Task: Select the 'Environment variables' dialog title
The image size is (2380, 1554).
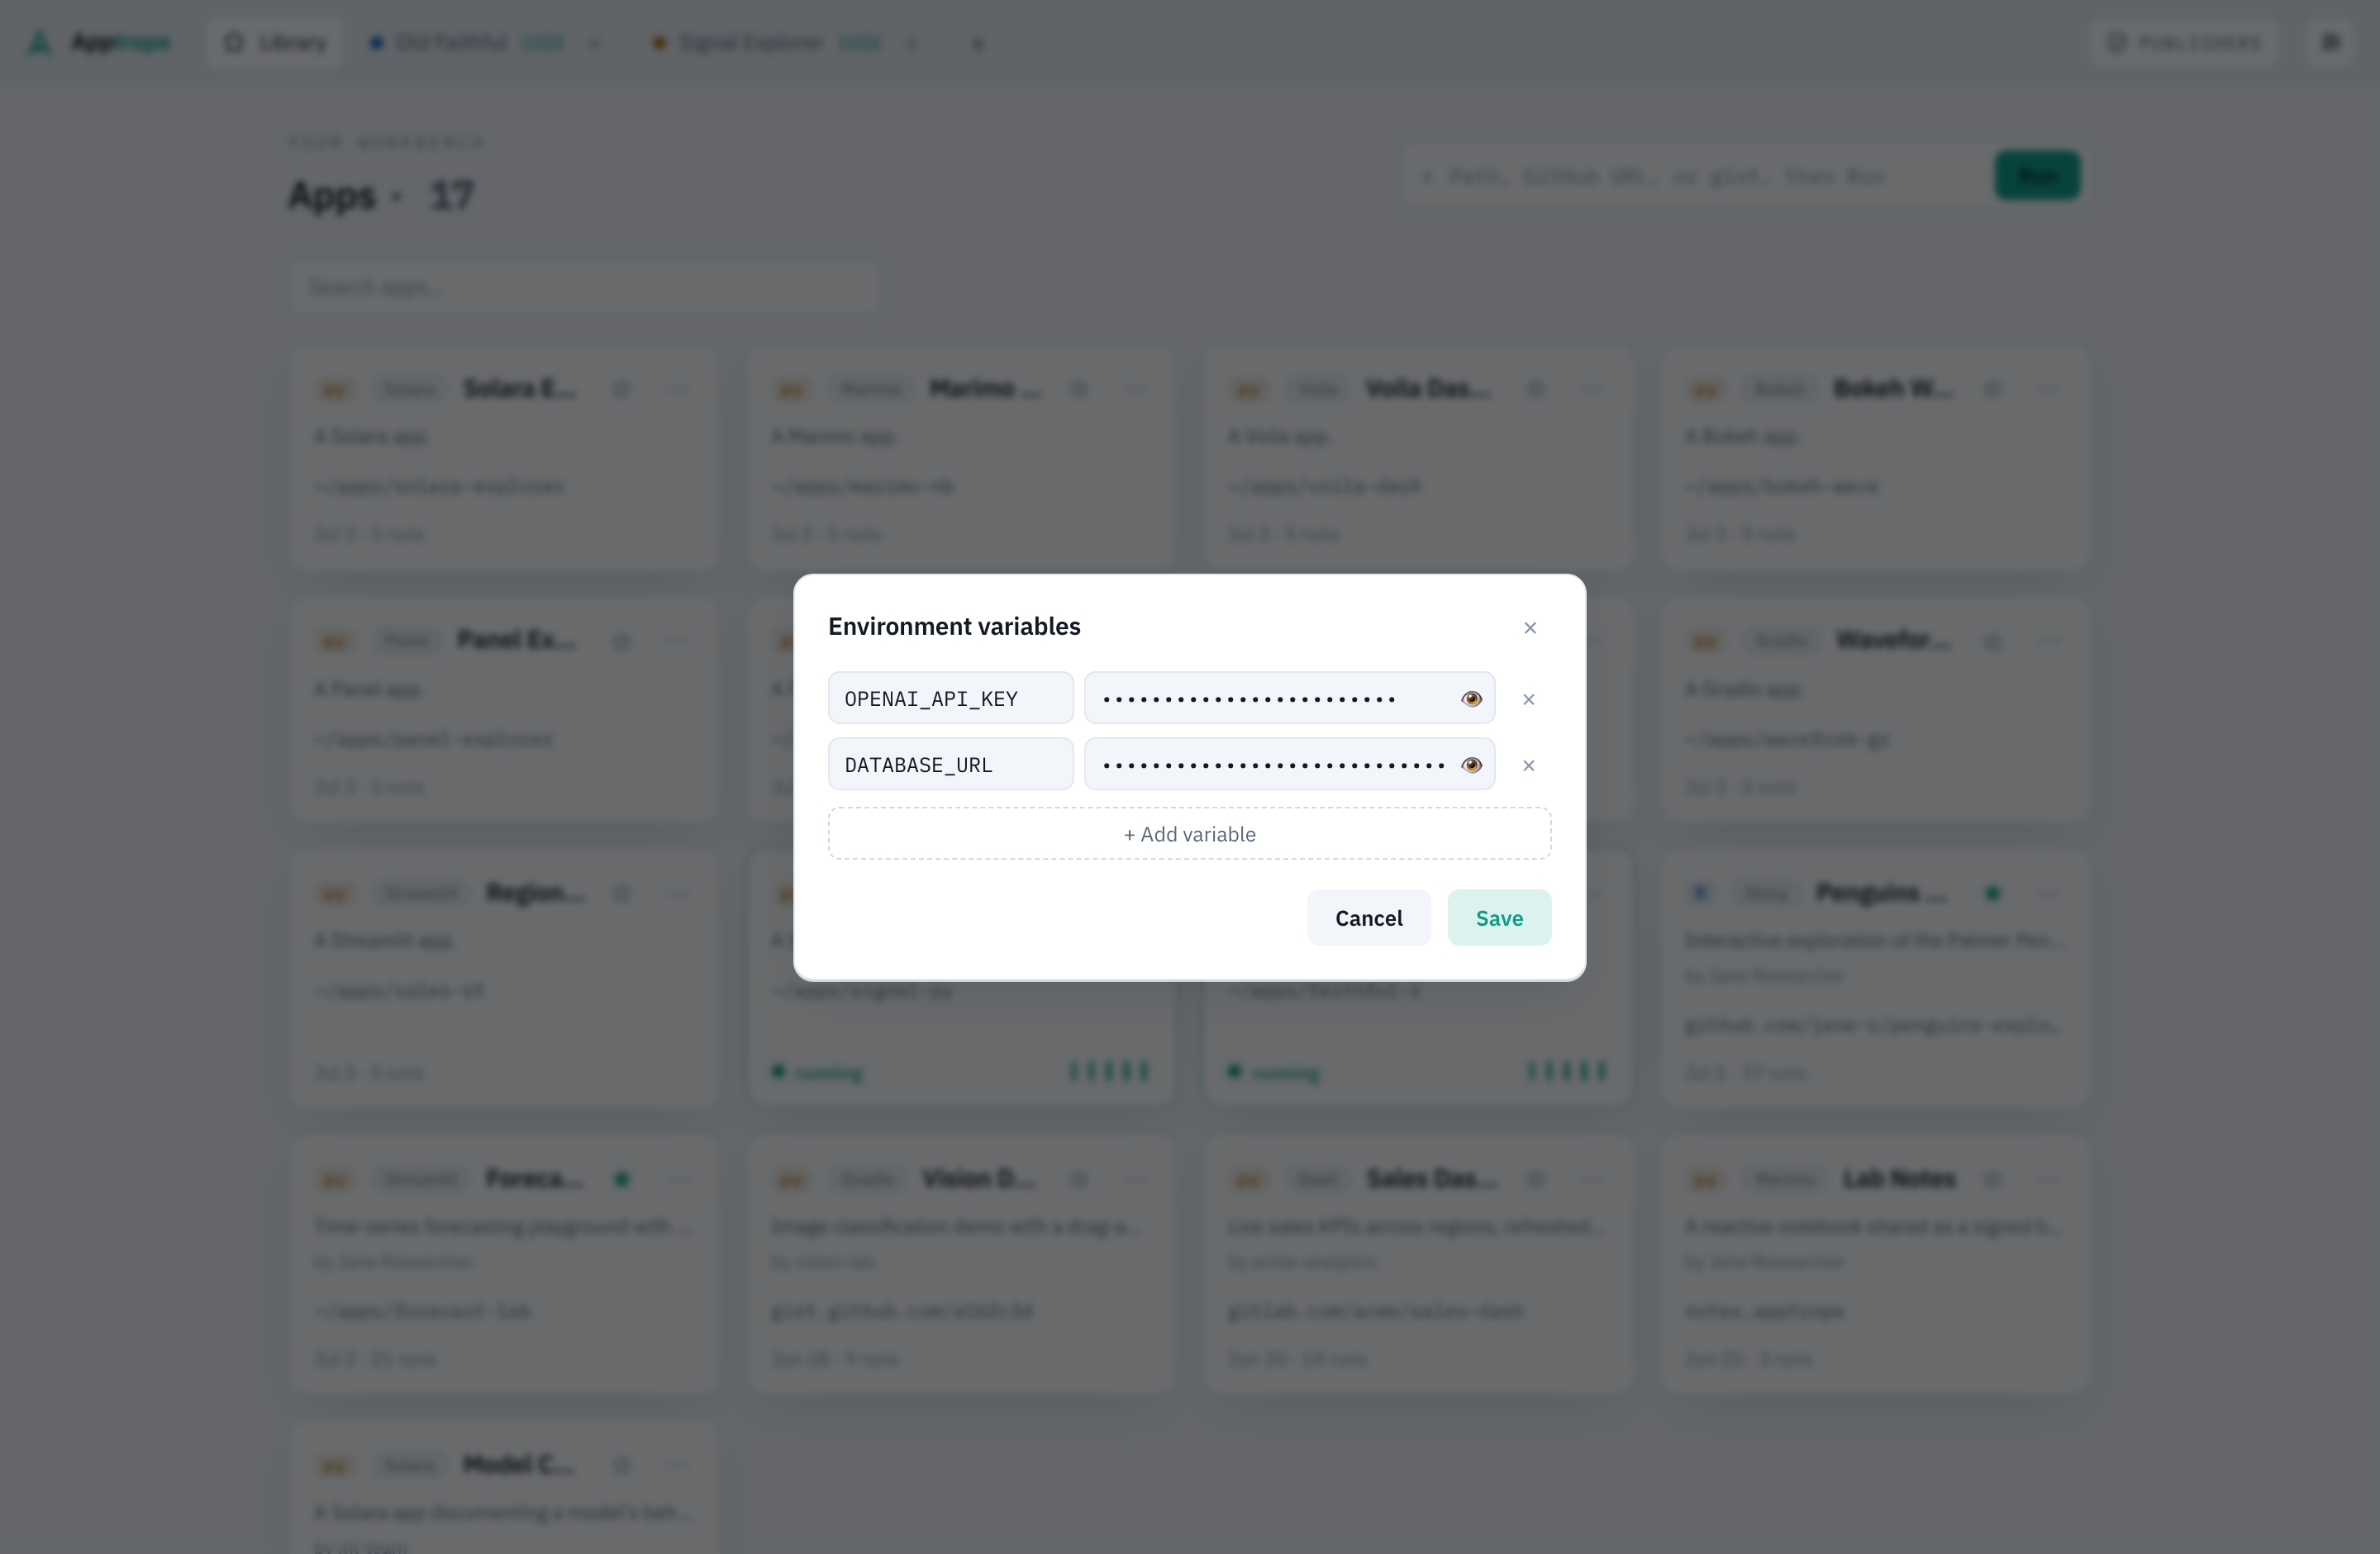Action: (x=954, y=626)
